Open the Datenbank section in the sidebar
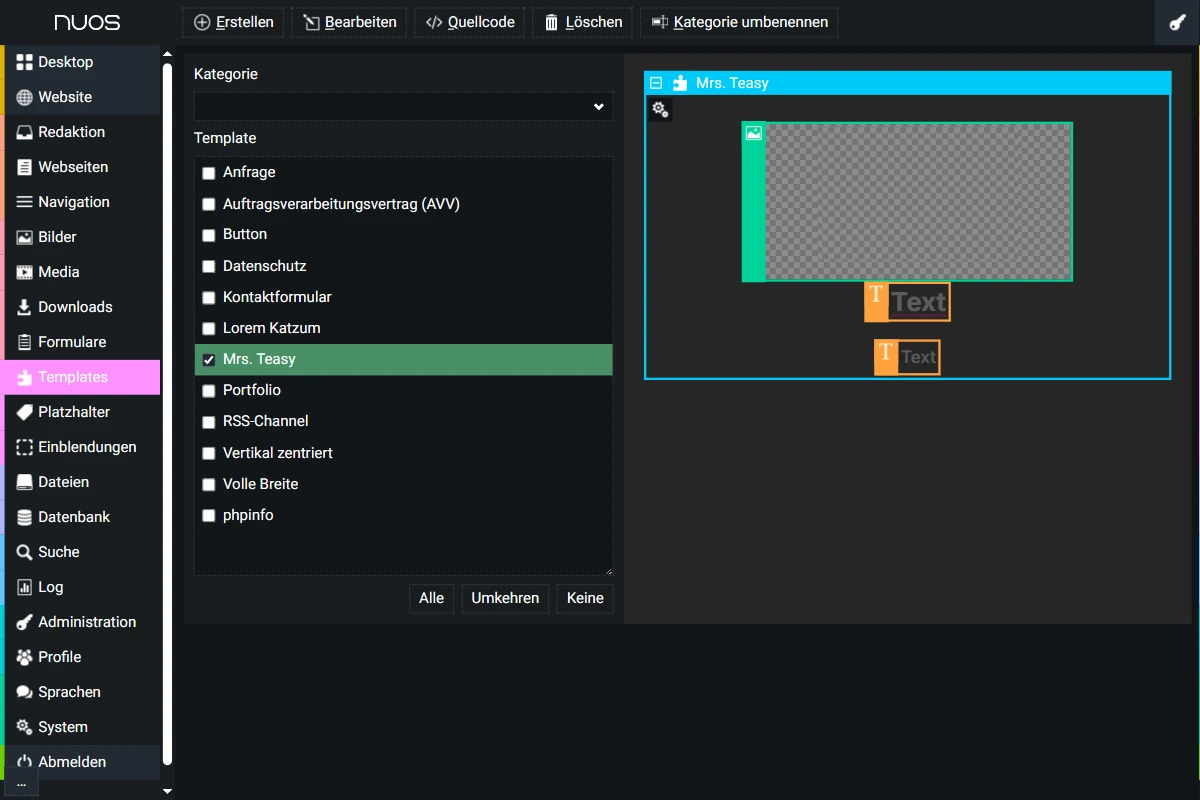This screenshot has width=1200, height=800. click(73, 517)
